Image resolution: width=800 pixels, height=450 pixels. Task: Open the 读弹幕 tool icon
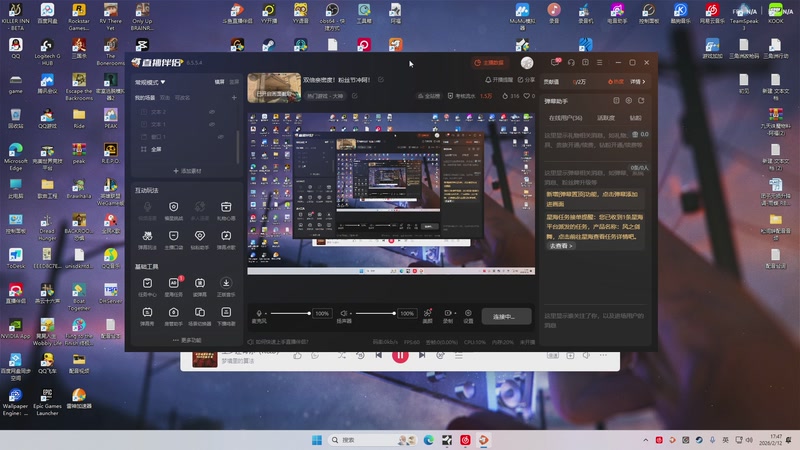[200, 283]
